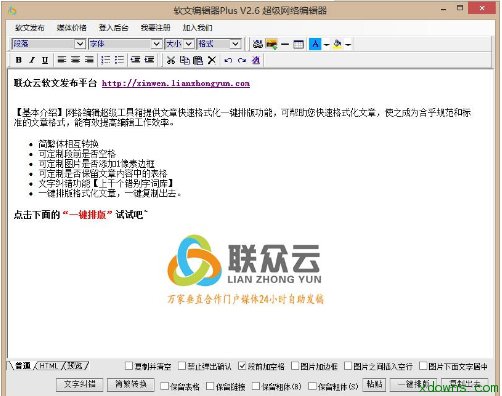Viewport: 502px width, 396px height.
Task: Enable the 图片加边框 checkbox
Action: (x=295, y=366)
